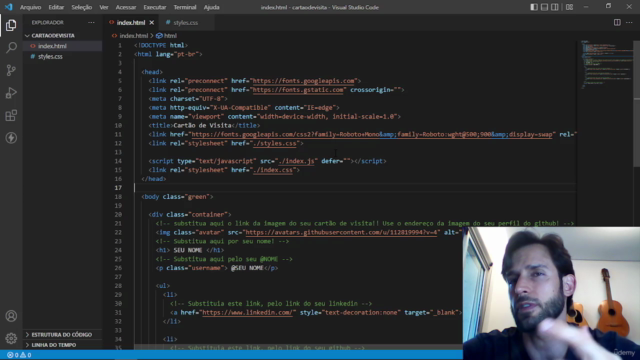Select index.html in the explorer tree
640x360 pixels.
(62, 46)
